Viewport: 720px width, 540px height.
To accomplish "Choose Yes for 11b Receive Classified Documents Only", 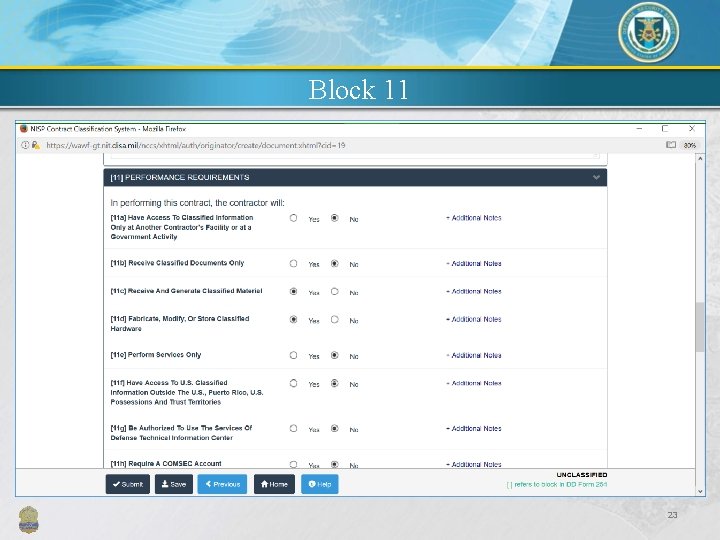I will (293, 264).
